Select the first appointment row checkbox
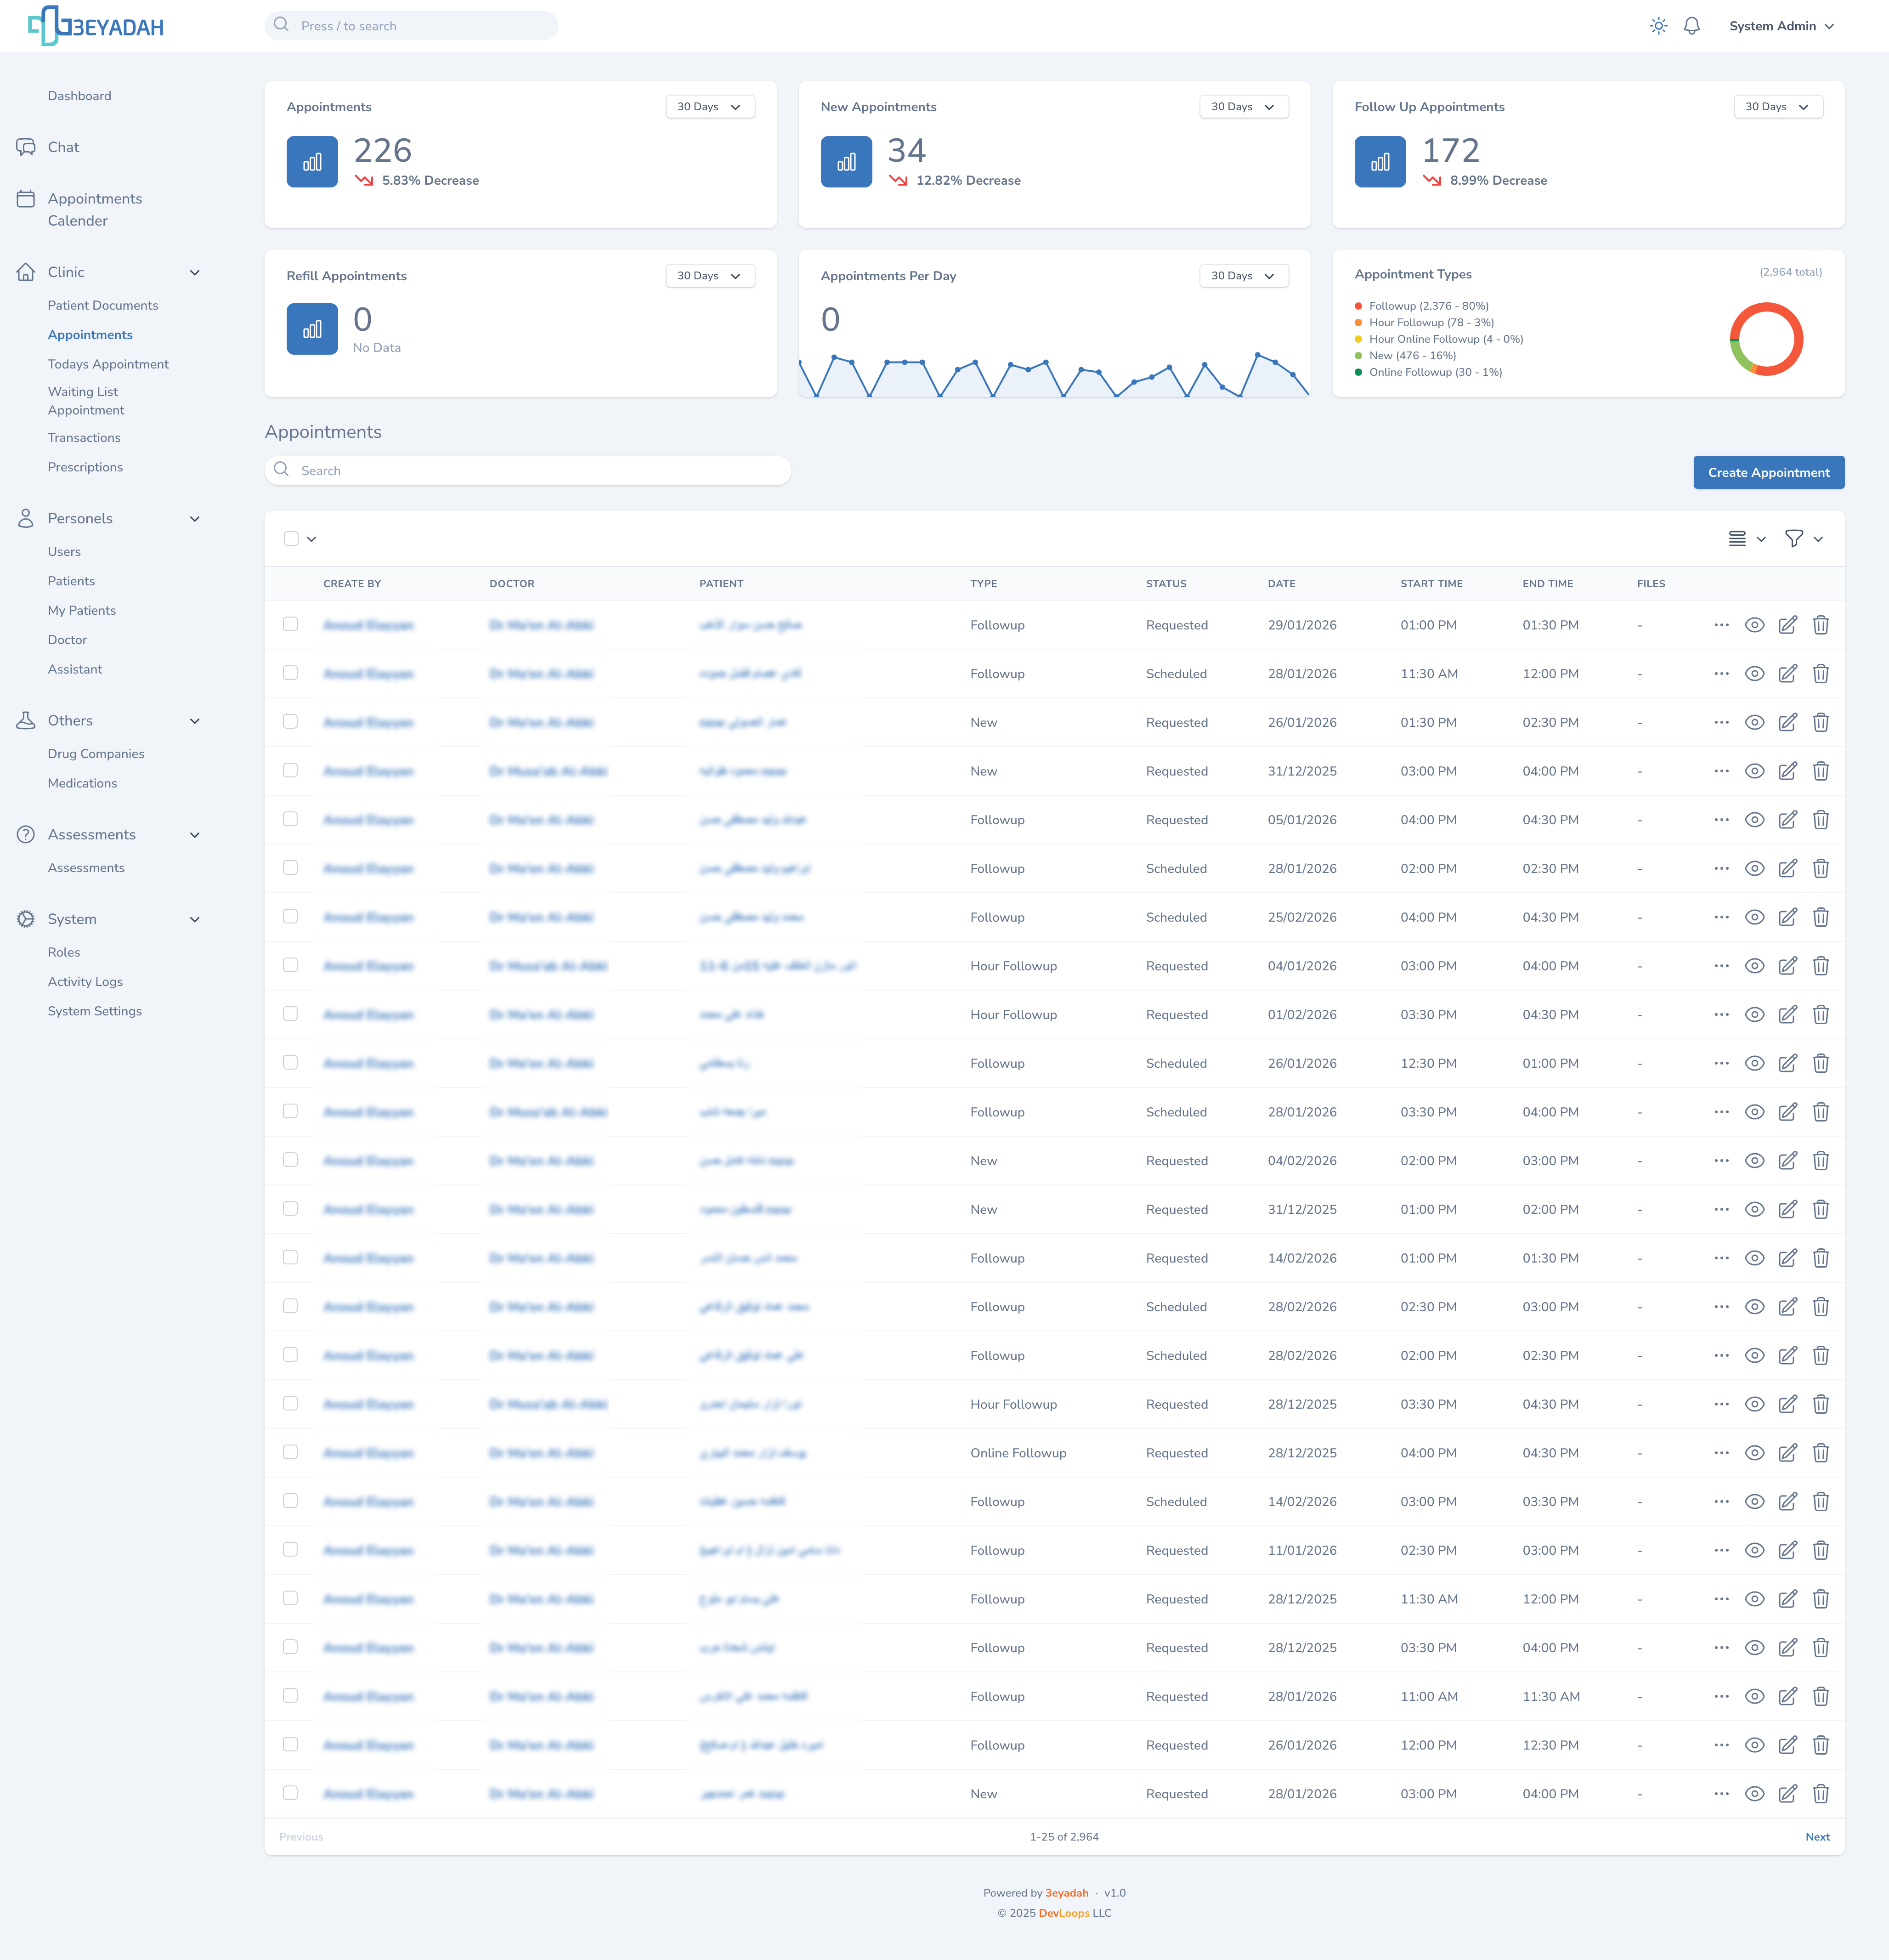This screenshot has height=1960, width=1889. pyautogui.click(x=290, y=624)
